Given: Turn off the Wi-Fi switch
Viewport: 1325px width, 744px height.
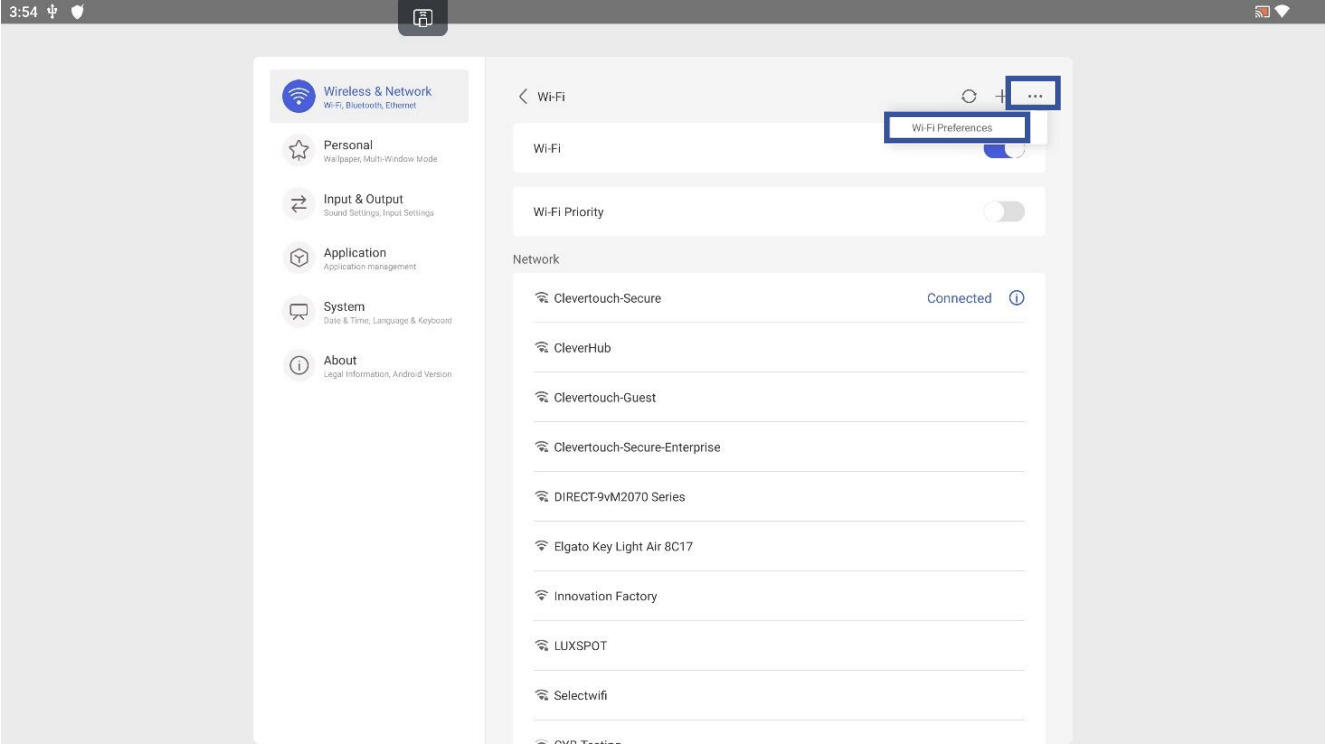Looking at the screenshot, I should [x=1004, y=148].
